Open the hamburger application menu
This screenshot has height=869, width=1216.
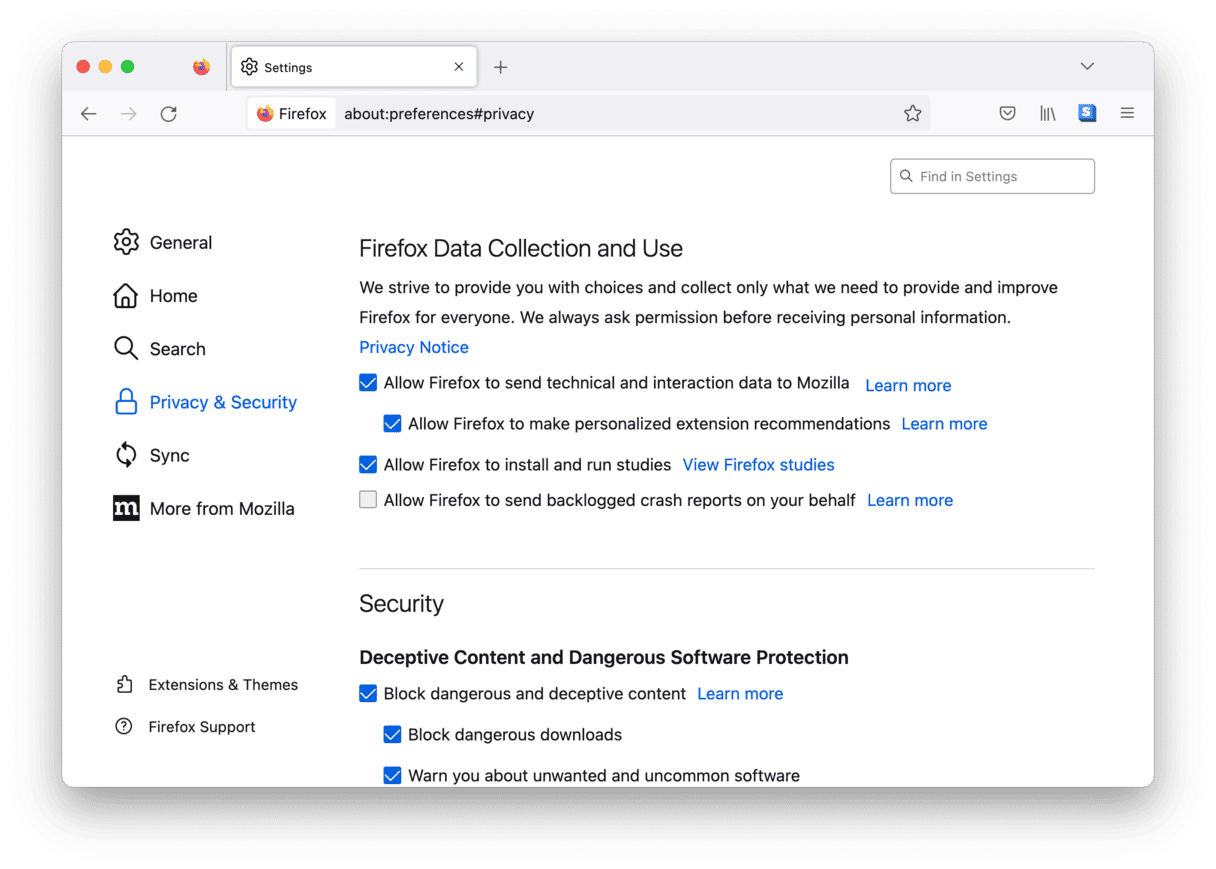[x=1127, y=114]
